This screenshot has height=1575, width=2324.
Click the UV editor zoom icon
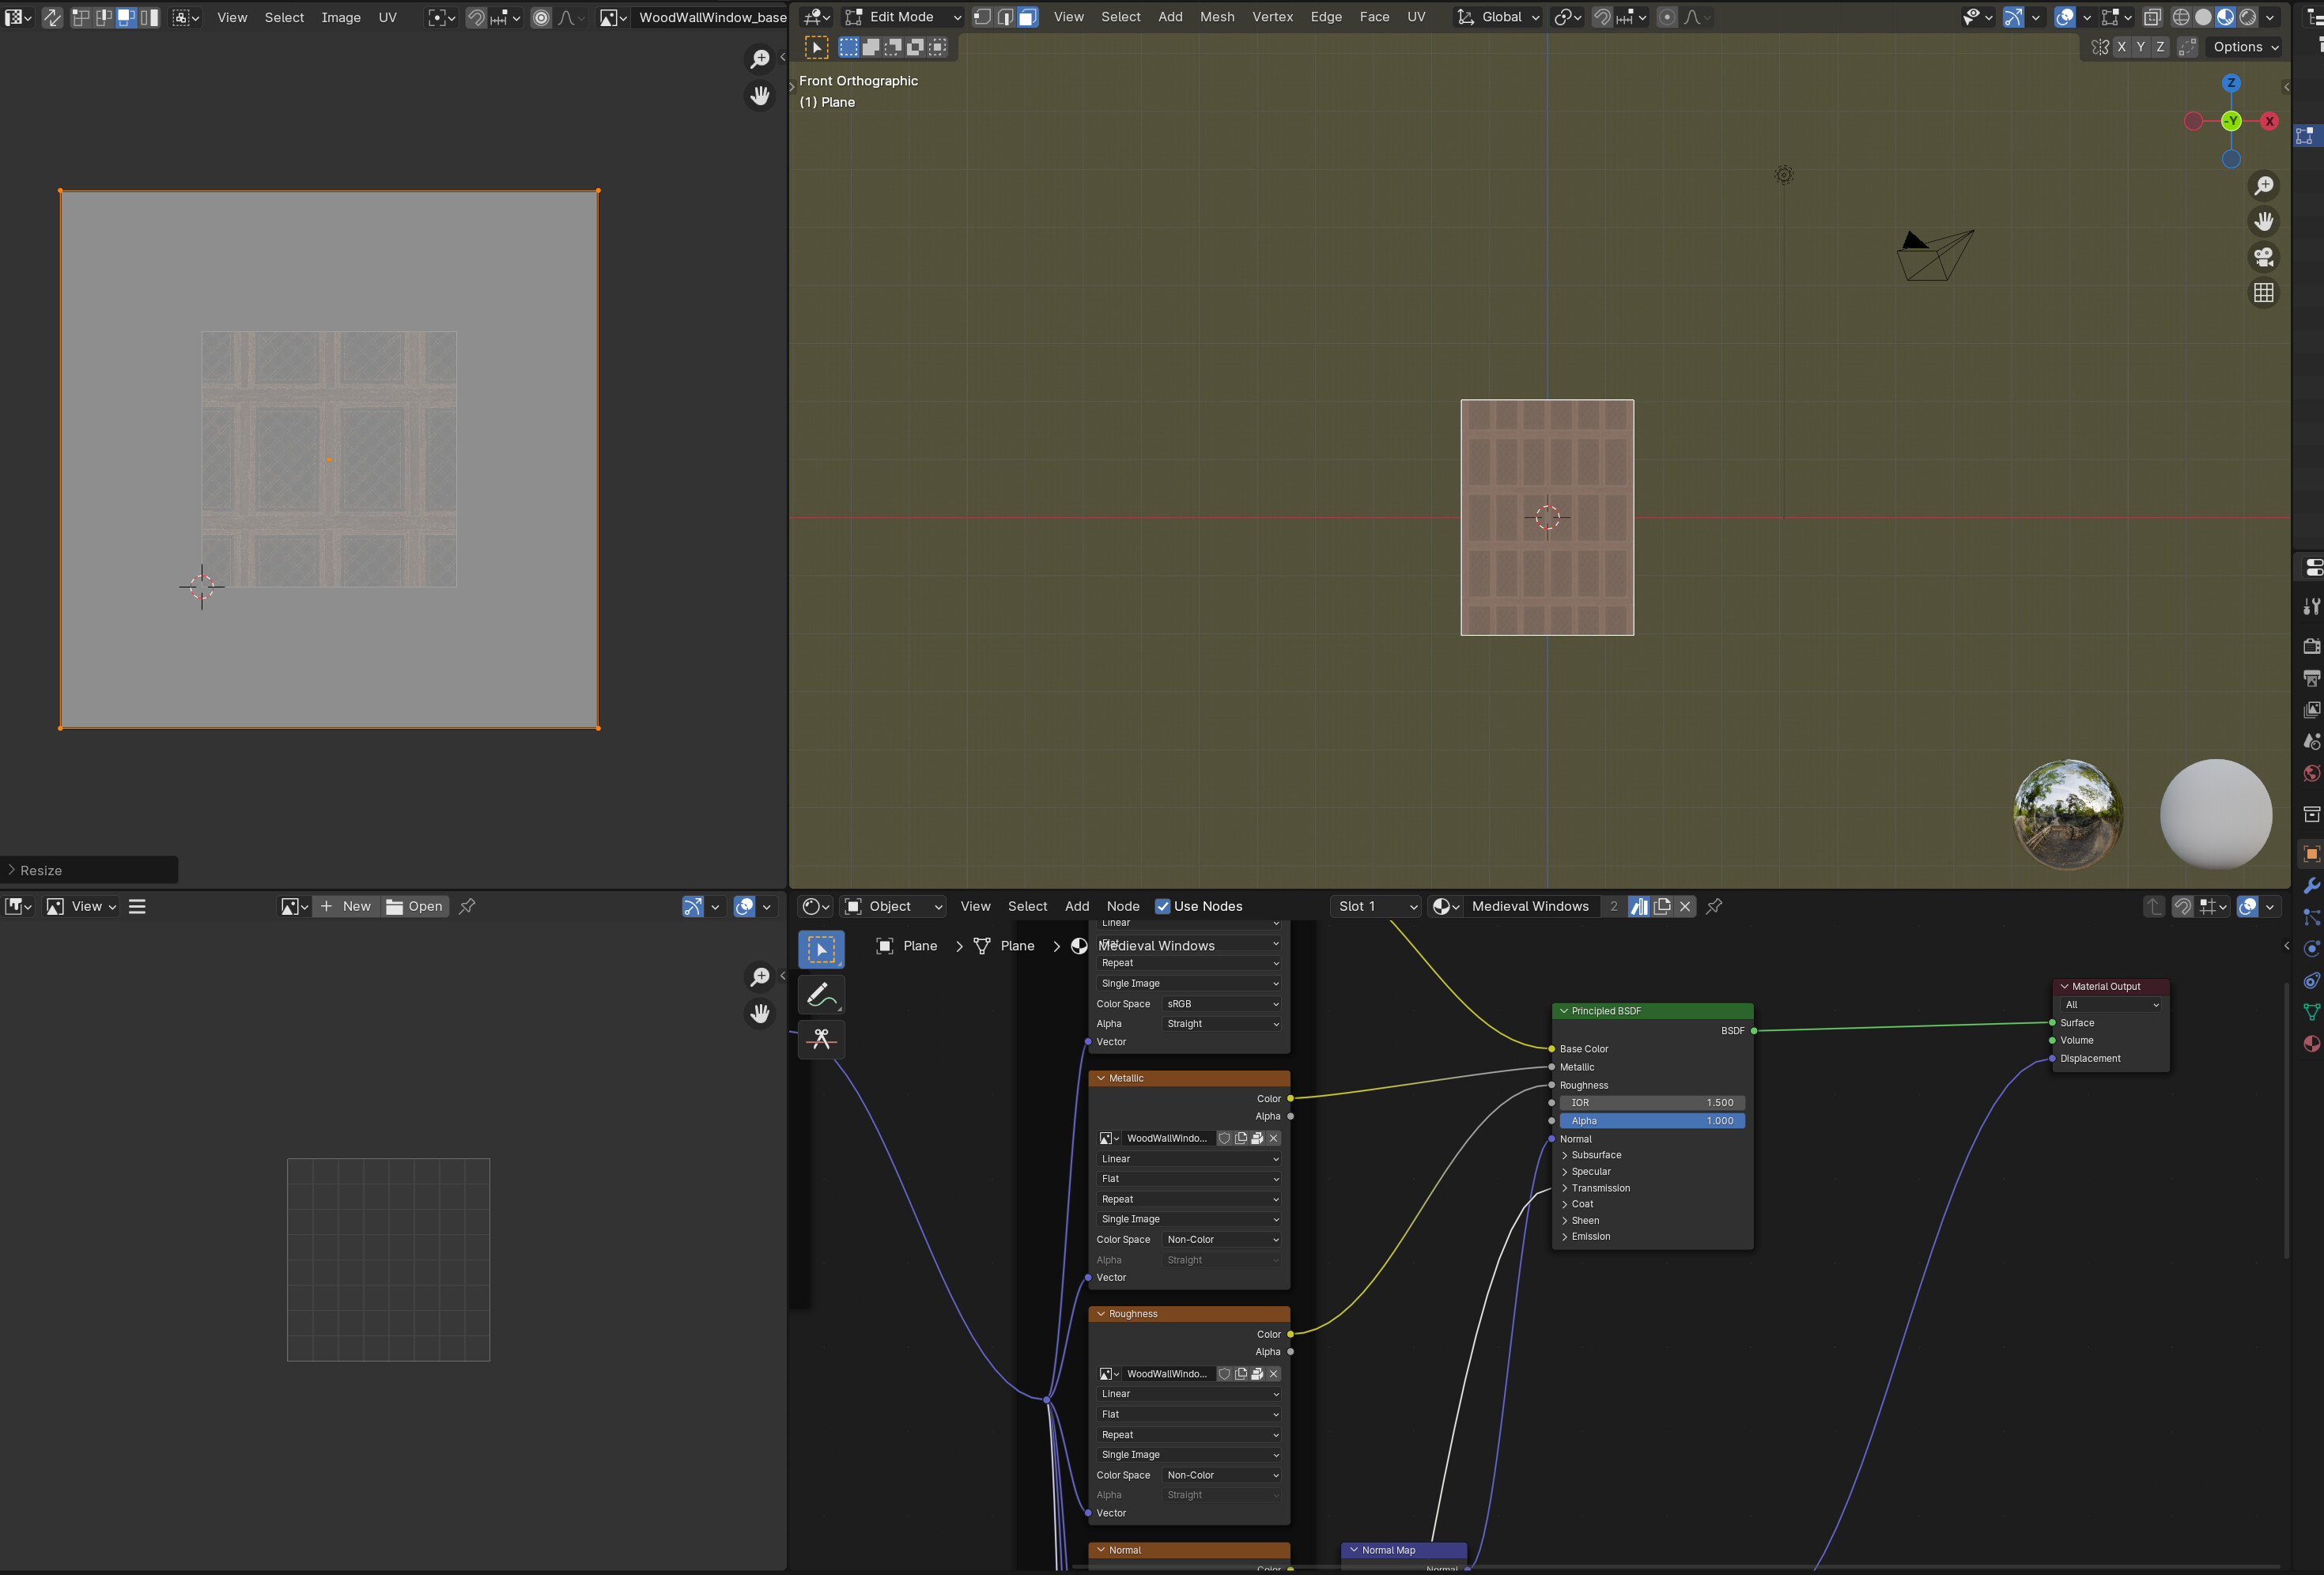(760, 59)
